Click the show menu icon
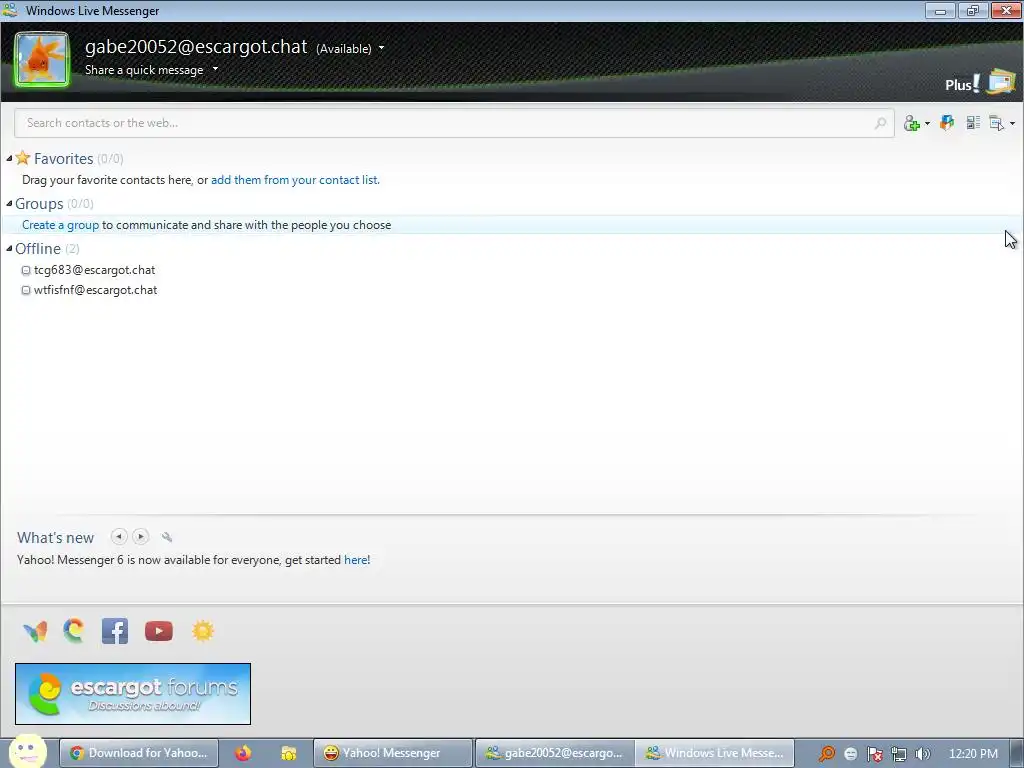Viewport: 1024px width, 768px height. (x=997, y=123)
